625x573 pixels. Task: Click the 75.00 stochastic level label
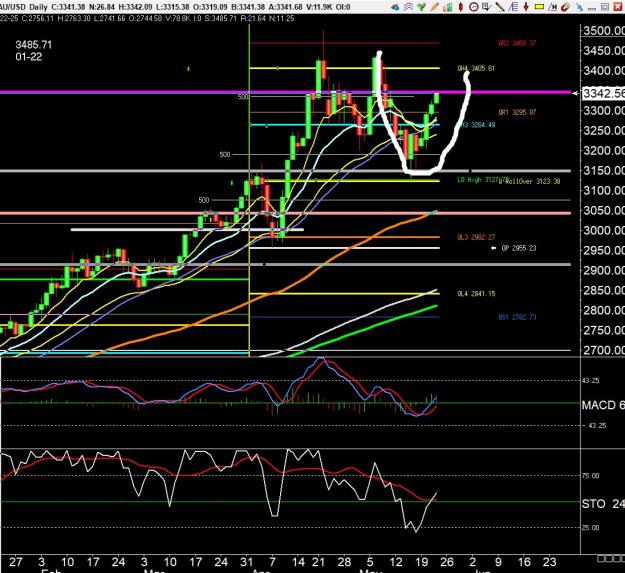pyautogui.click(x=590, y=476)
